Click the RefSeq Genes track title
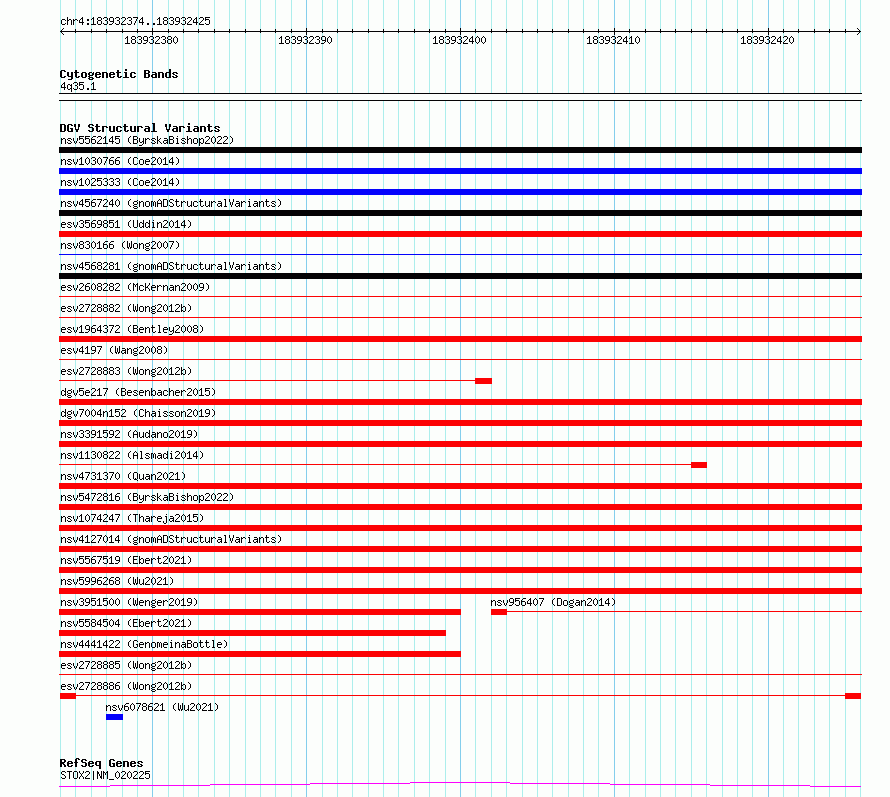890x797 pixels. pos(101,764)
